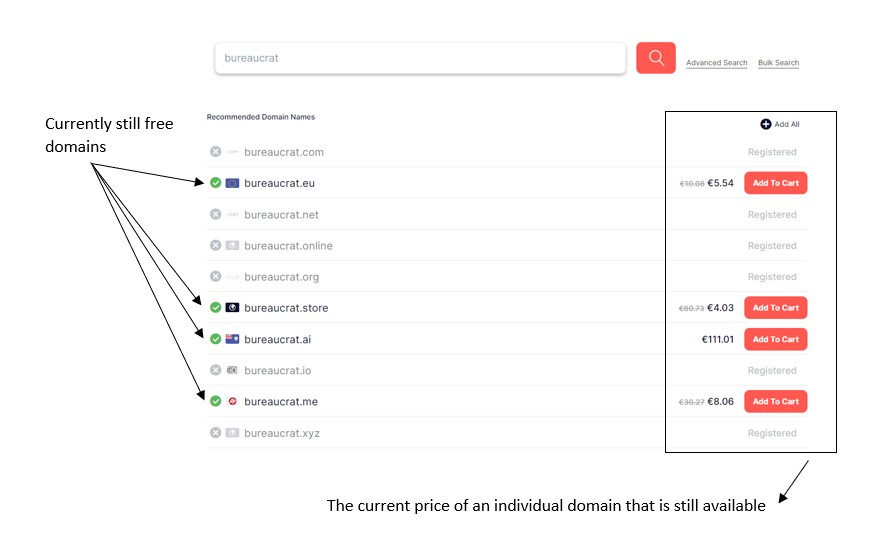Image resolution: width=877 pixels, height=556 pixels.
Task: Click the flag icon for bureaucrat.ai
Action: pyautogui.click(x=232, y=339)
